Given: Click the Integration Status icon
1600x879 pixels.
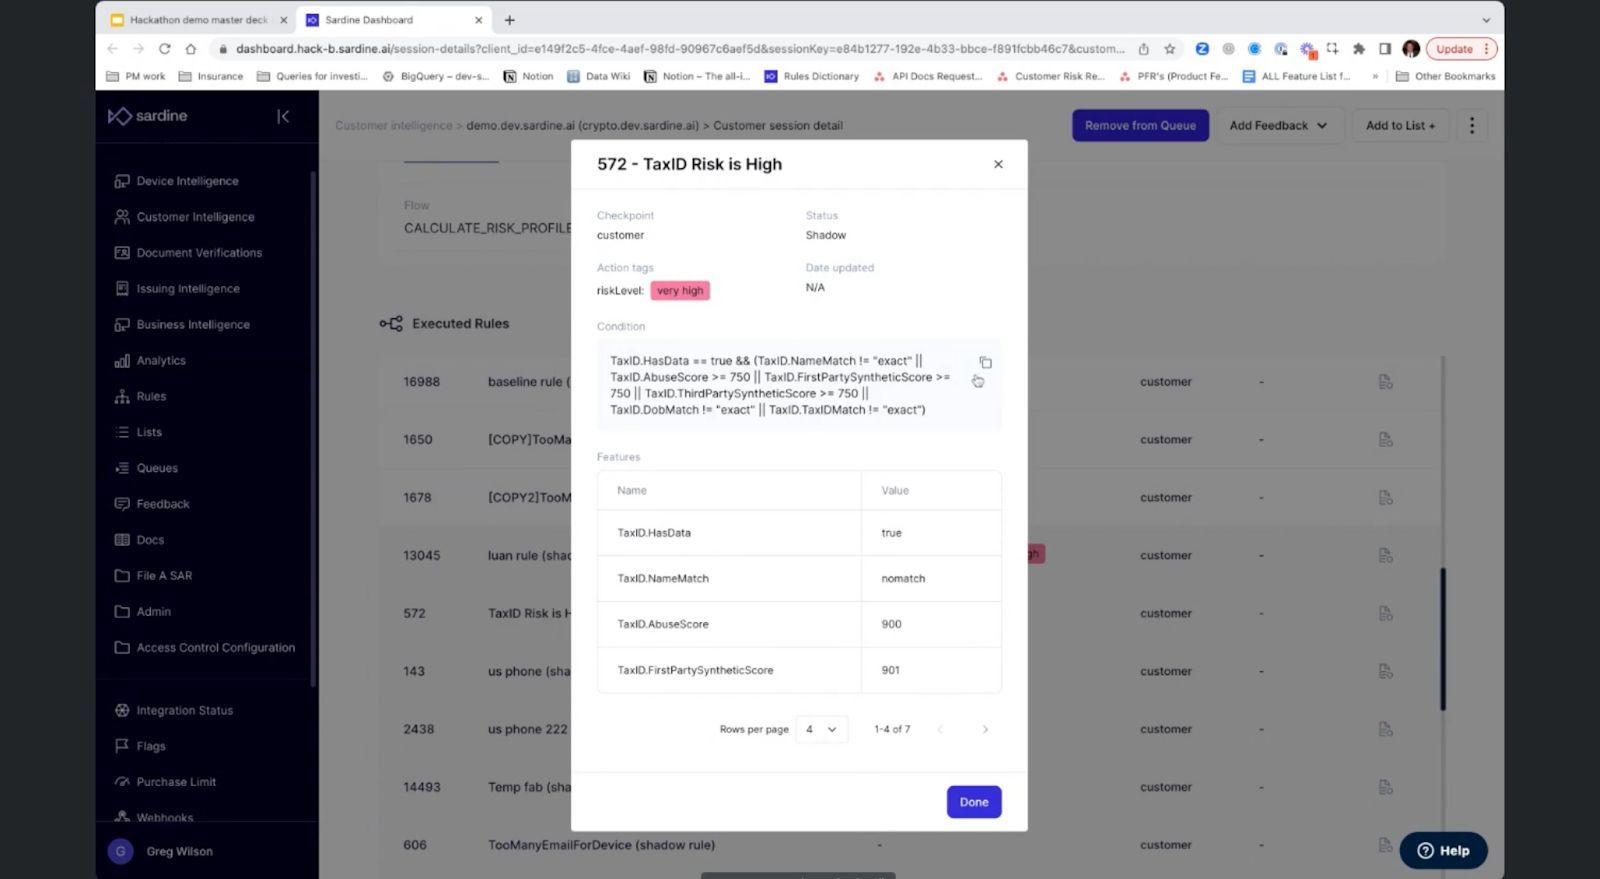Looking at the screenshot, I should (122, 711).
